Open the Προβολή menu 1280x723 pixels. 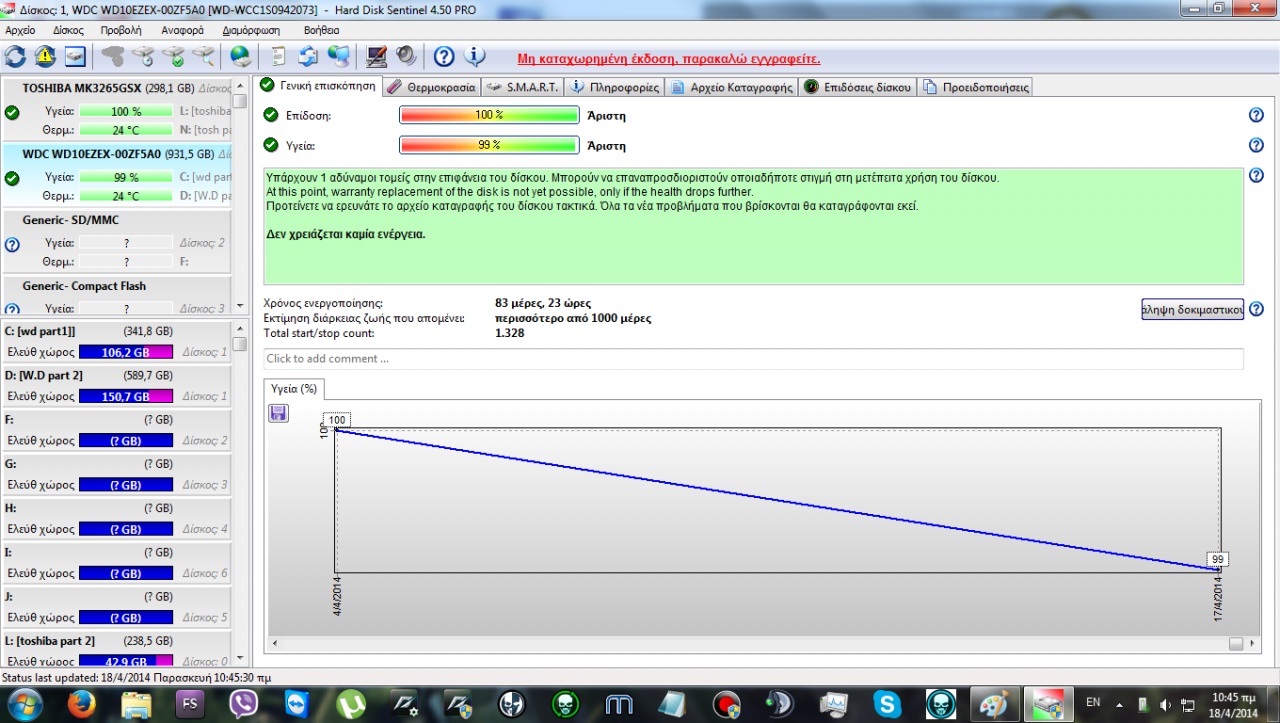[121, 30]
